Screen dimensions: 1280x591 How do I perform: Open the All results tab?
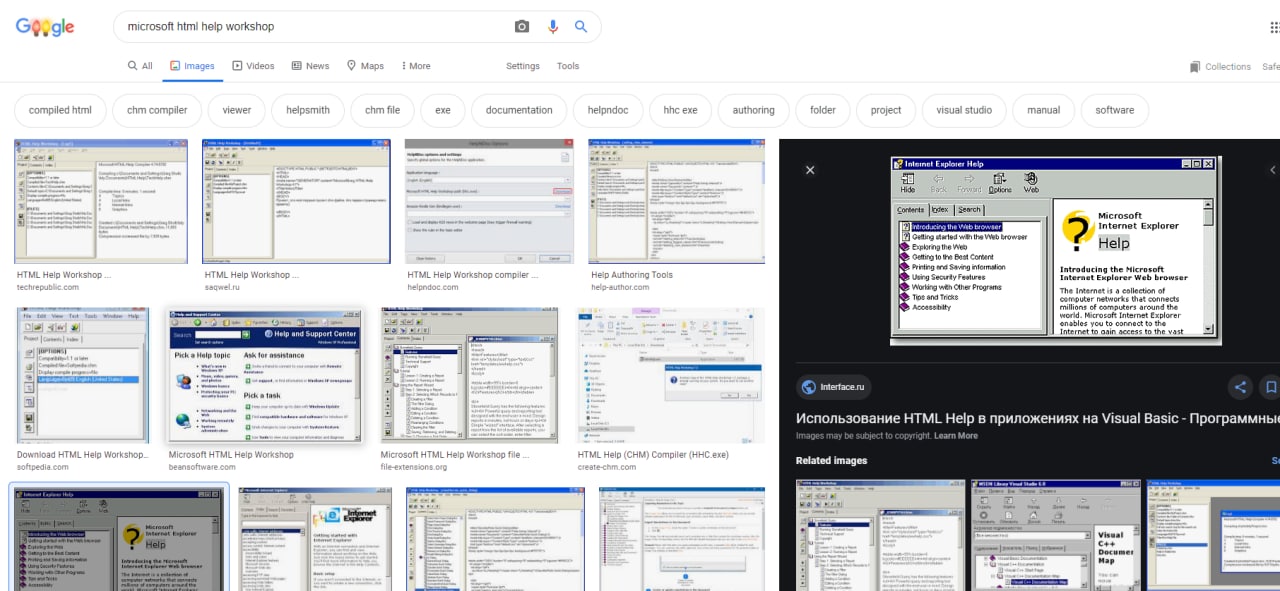tap(140, 66)
